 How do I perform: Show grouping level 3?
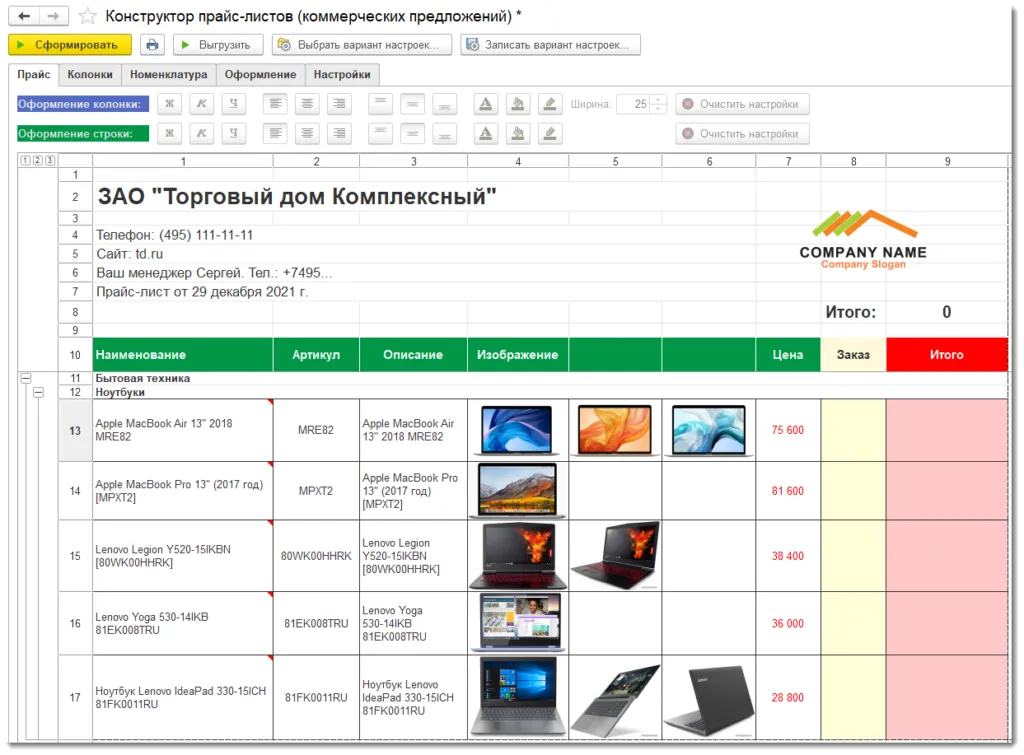[50, 160]
